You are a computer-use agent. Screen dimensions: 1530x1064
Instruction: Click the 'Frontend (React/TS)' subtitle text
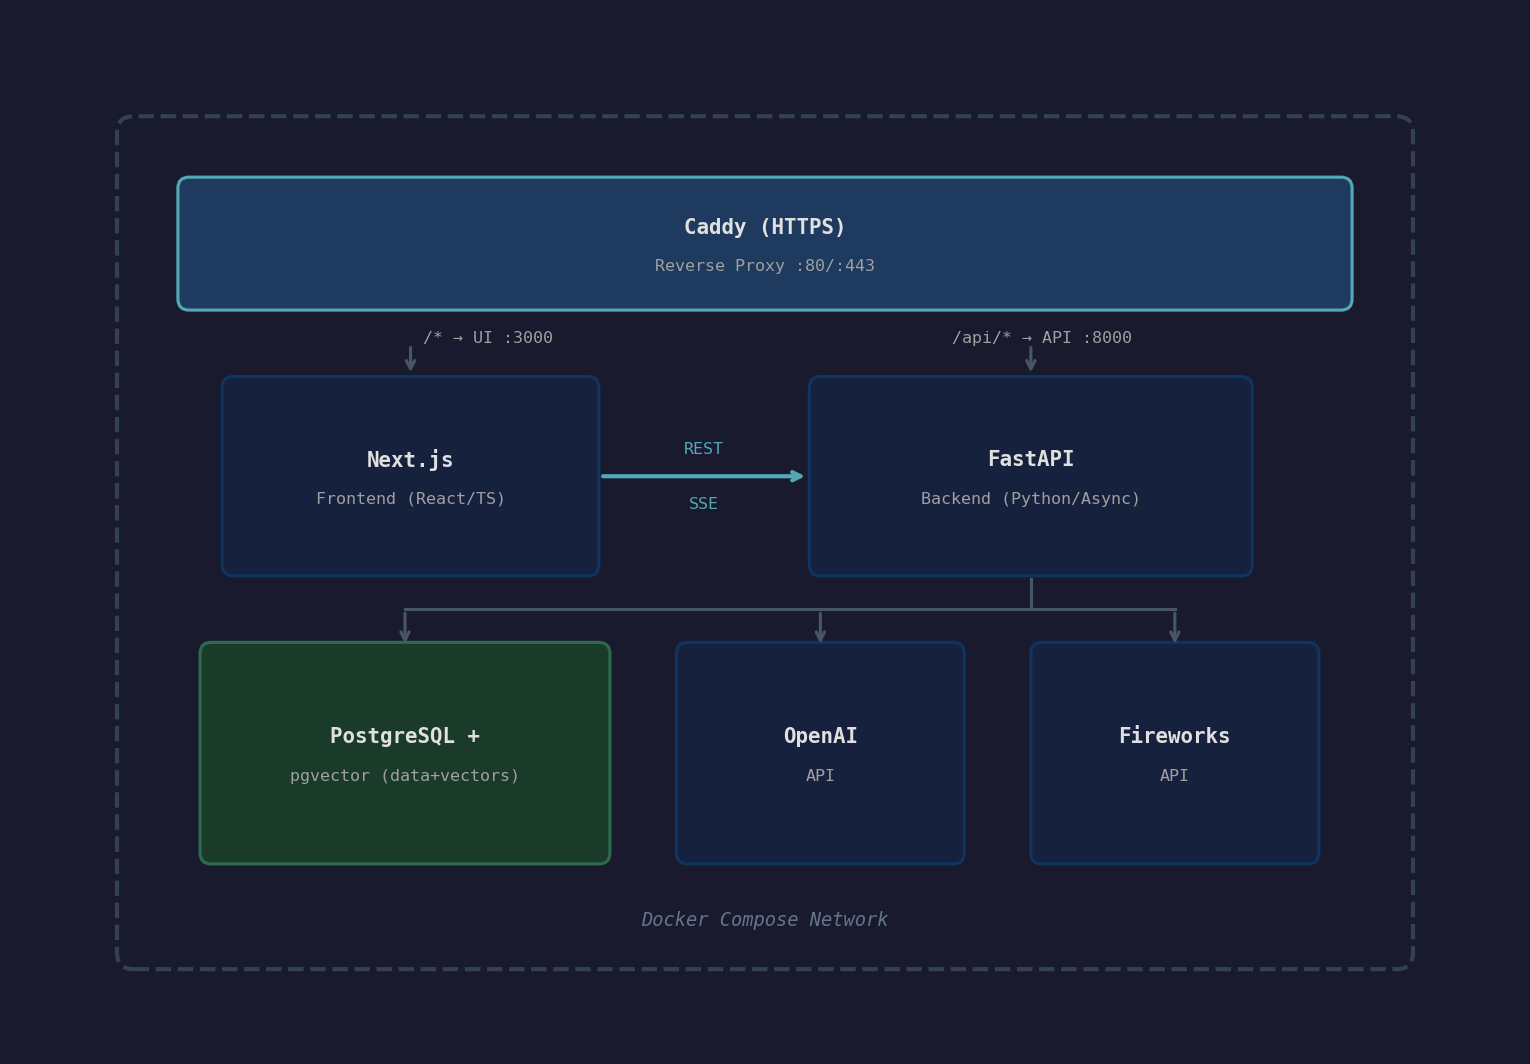pos(410,498)
